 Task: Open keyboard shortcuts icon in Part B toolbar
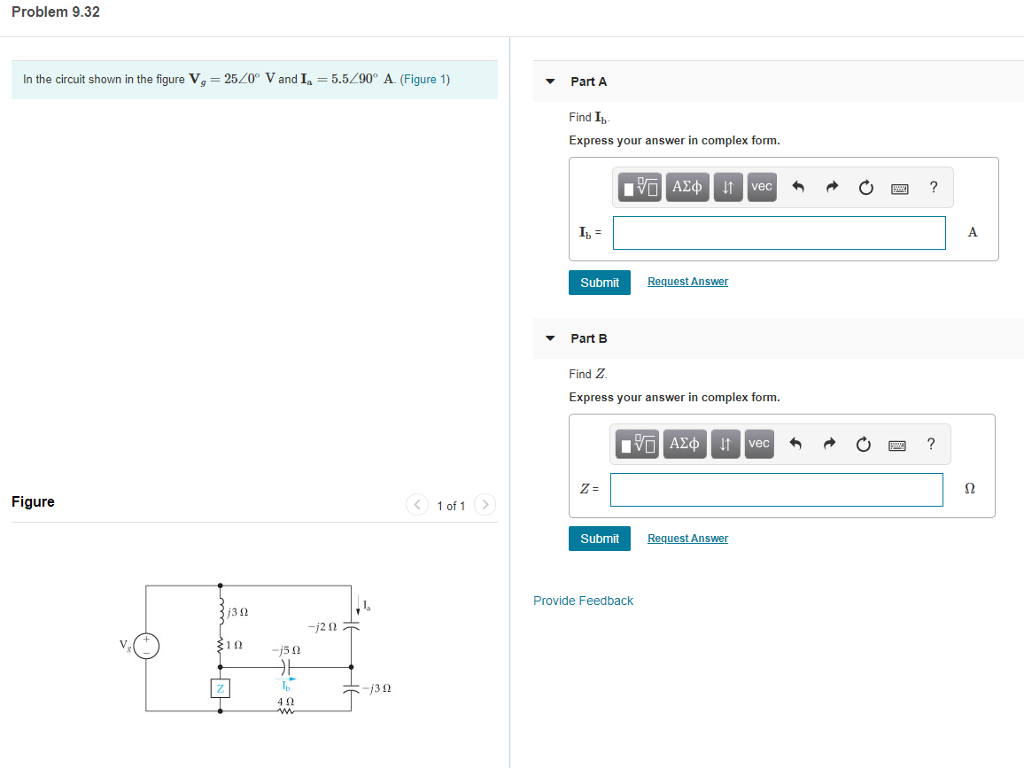coord(898,444)
